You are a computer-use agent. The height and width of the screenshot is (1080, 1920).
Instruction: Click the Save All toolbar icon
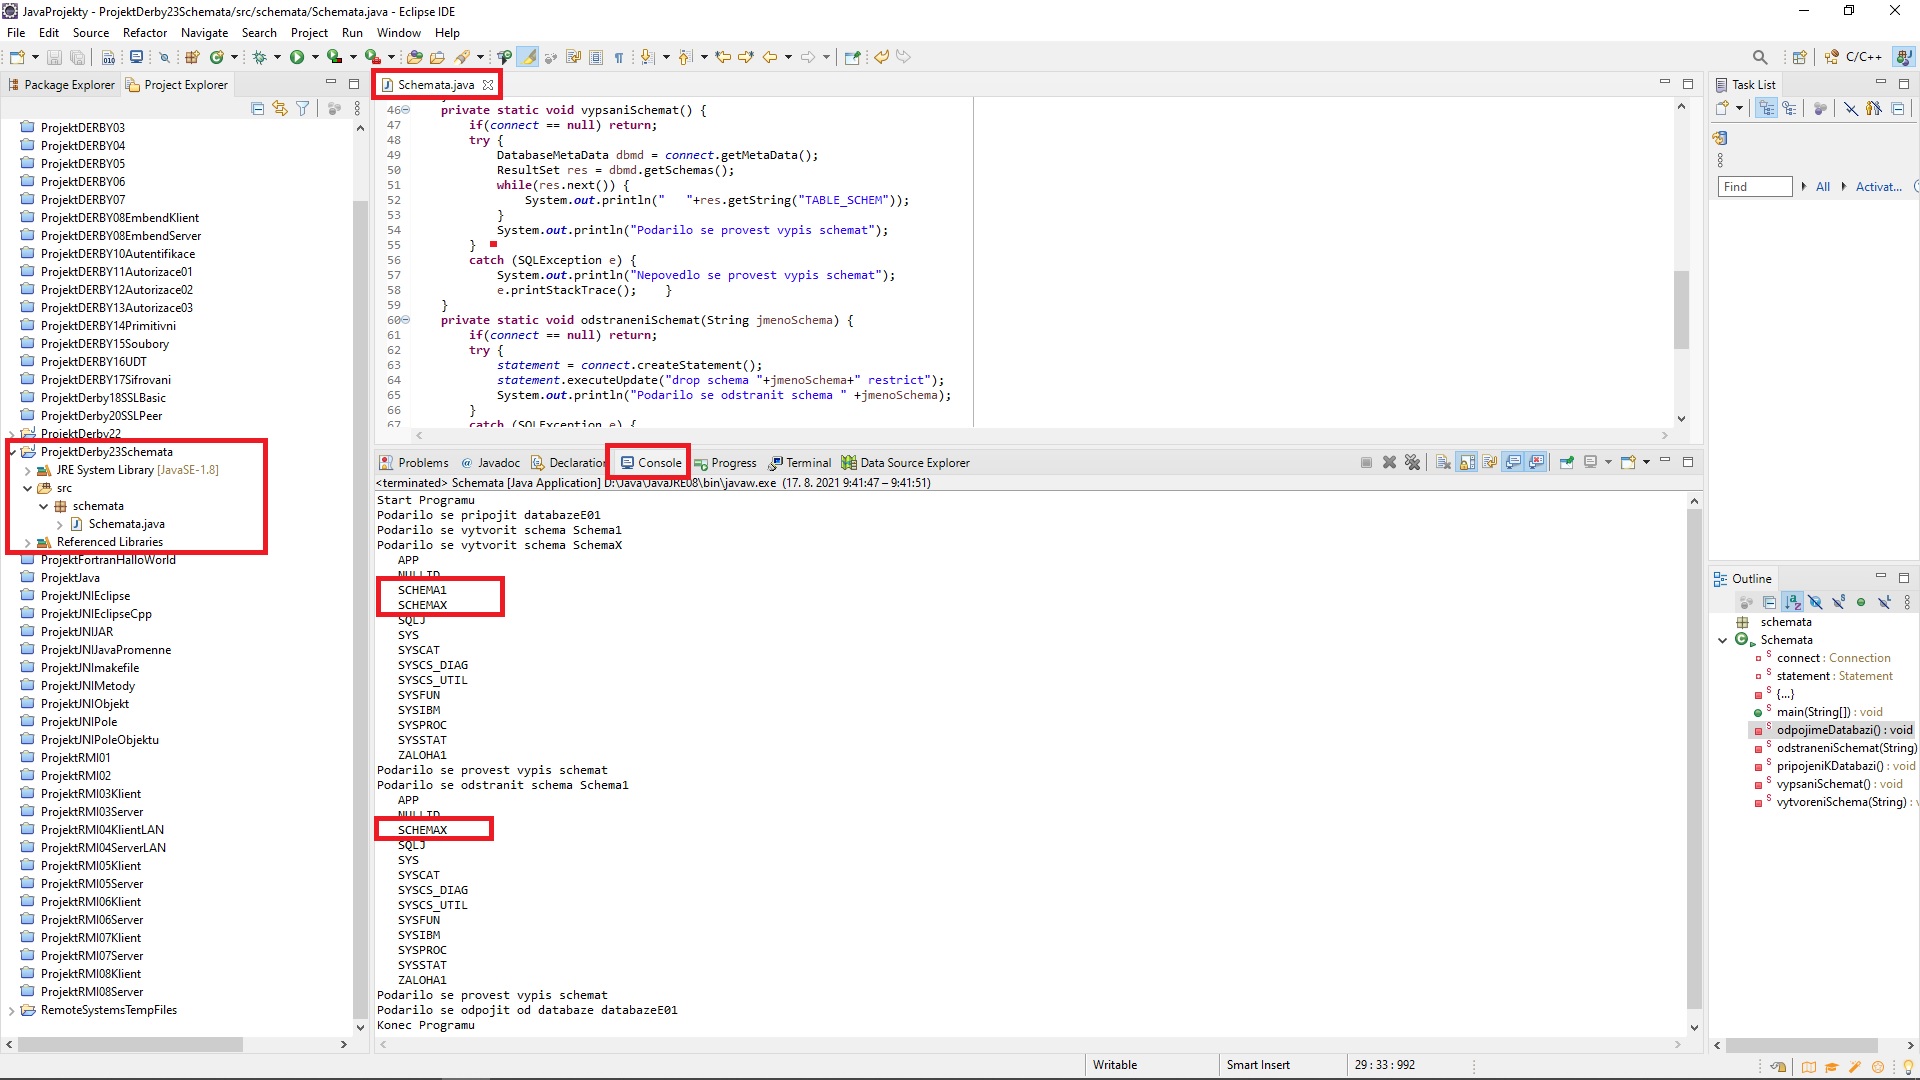75,57
